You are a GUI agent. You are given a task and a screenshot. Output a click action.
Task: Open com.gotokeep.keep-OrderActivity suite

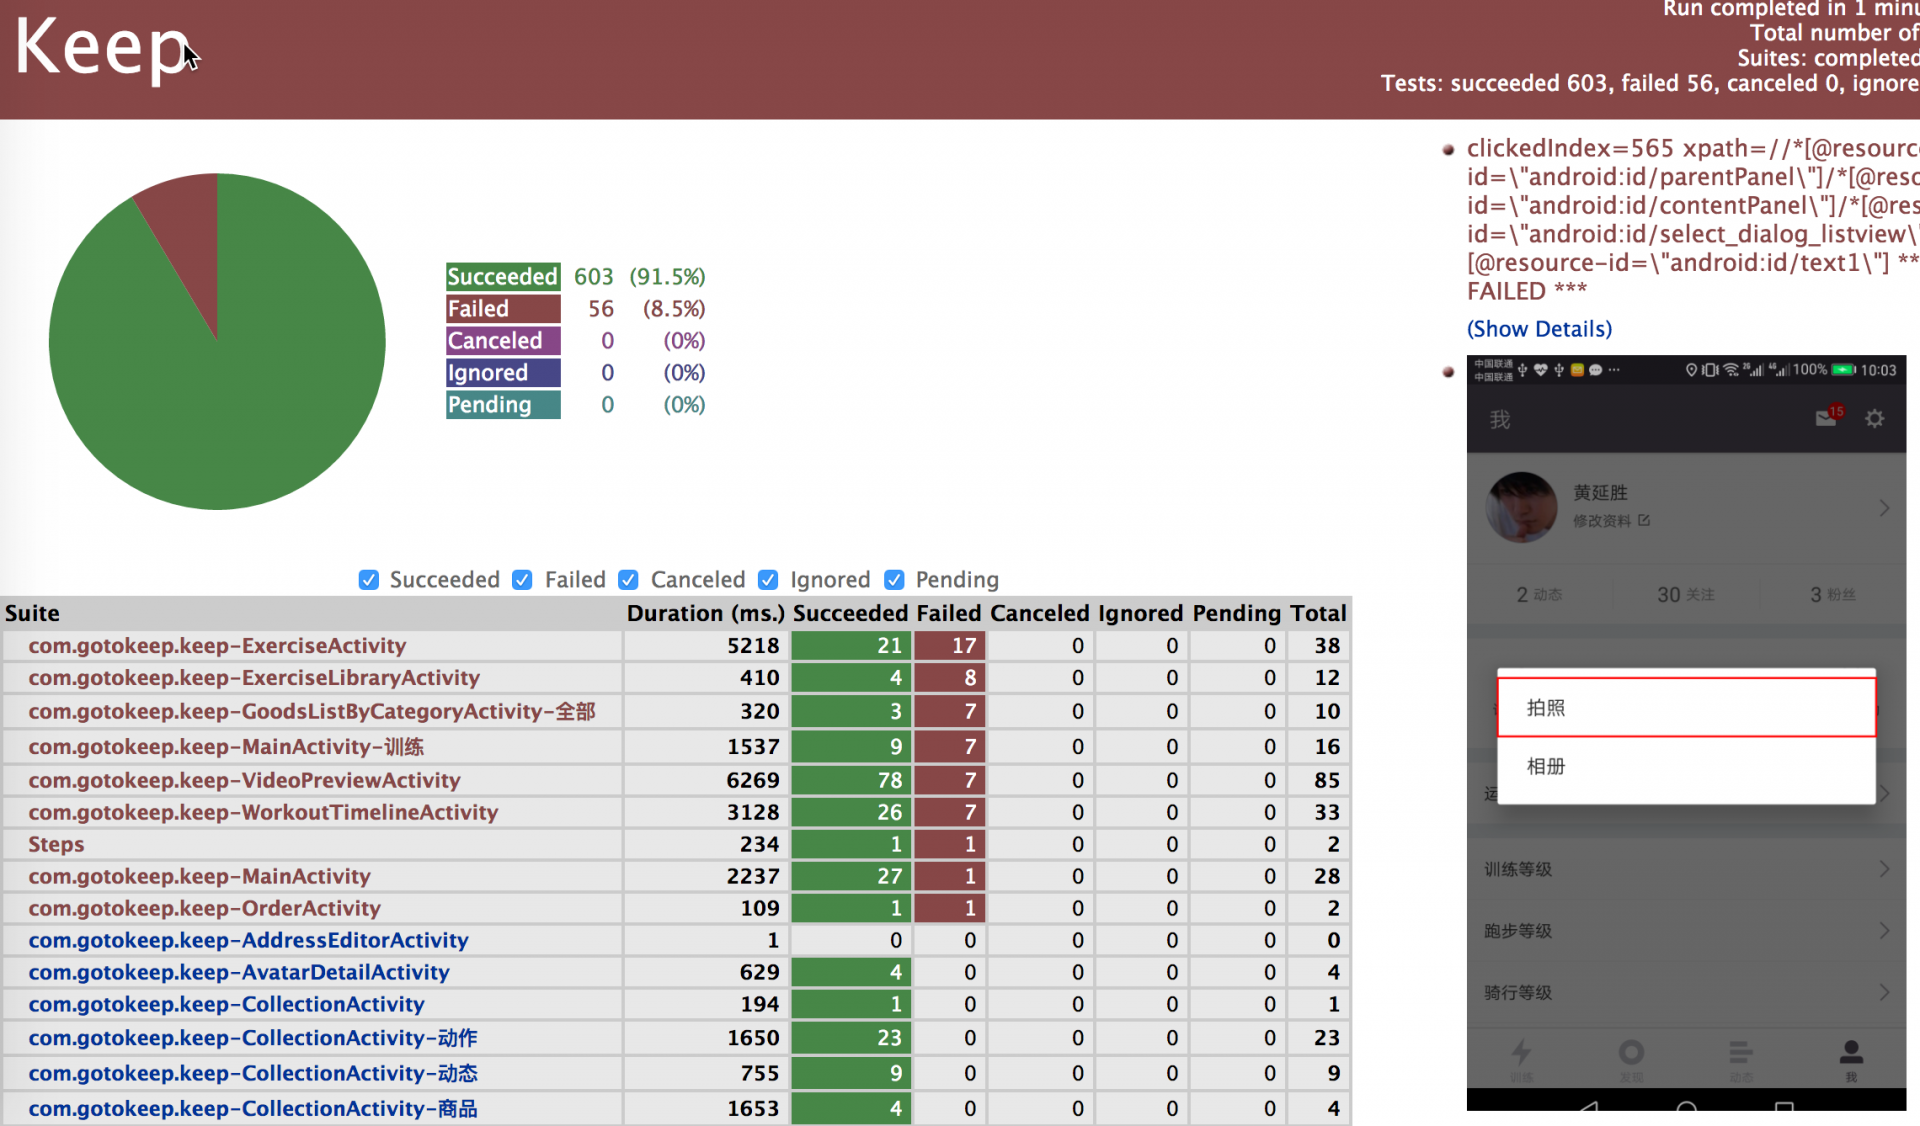pyautogui.click(x=204, y=908)
